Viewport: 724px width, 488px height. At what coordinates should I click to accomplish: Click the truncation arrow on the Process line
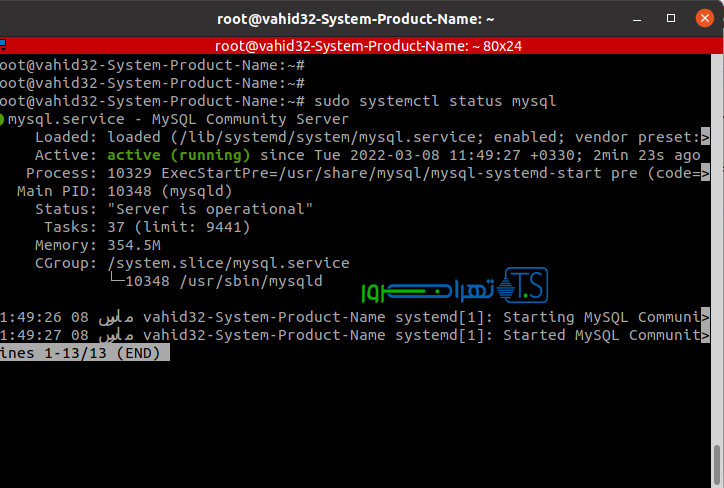(x=705, y=173)
